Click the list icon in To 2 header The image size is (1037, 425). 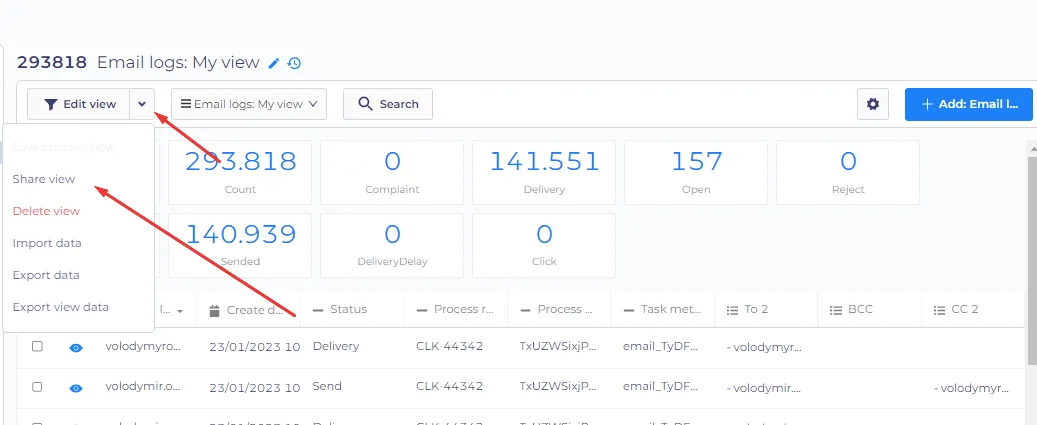click(731, 309)
